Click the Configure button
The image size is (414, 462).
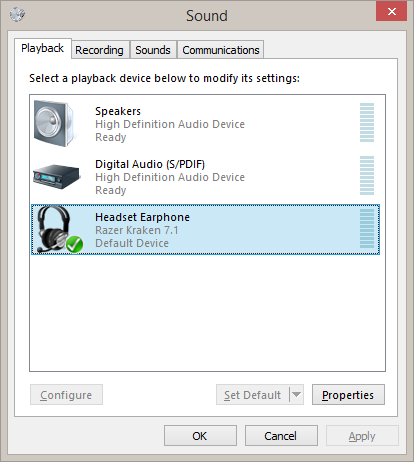coord(66,395)
